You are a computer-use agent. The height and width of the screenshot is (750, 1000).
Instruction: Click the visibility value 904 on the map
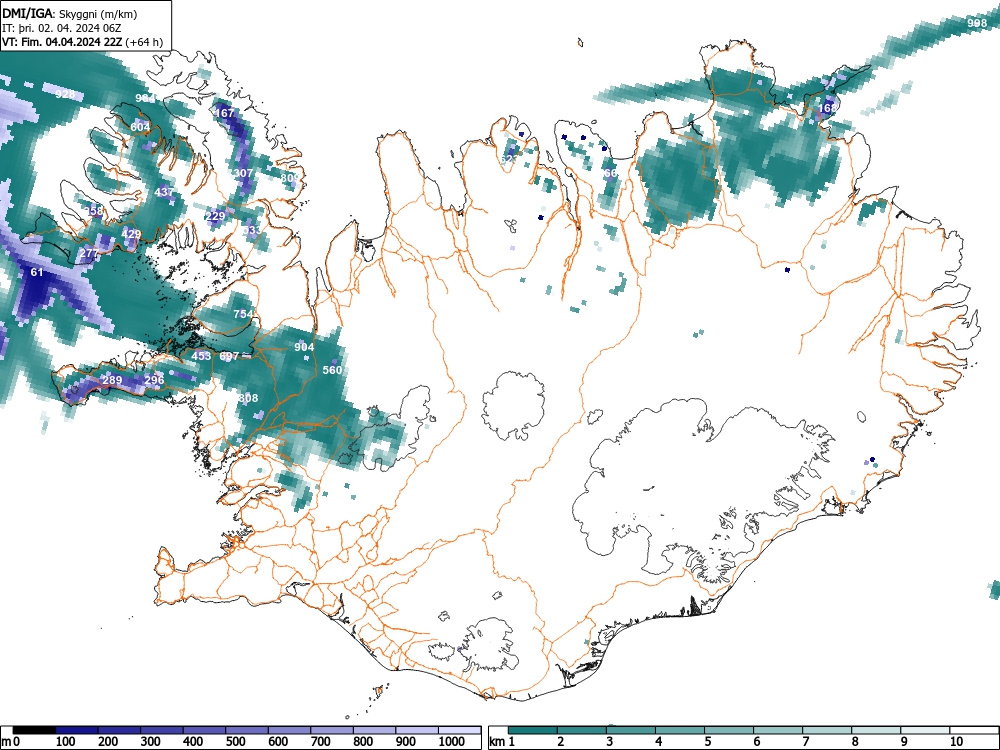coord(304,347)
